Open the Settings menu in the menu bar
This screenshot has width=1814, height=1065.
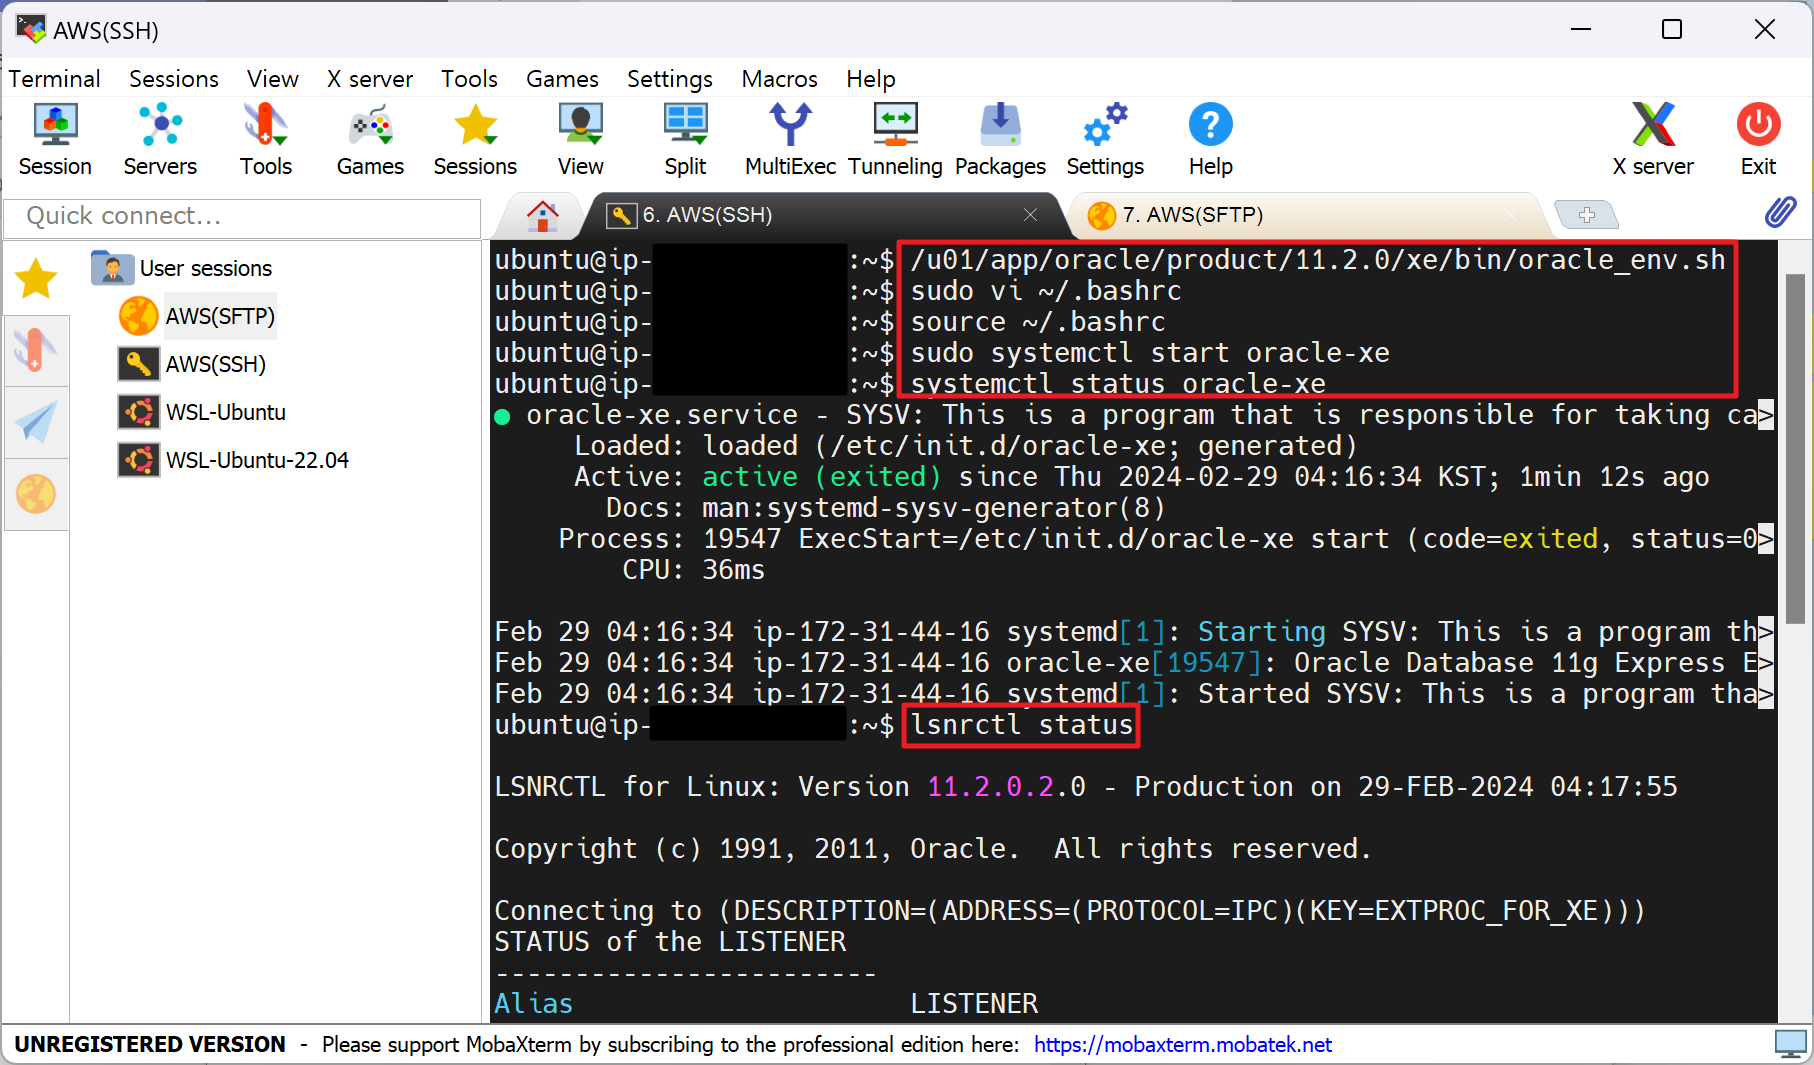tap(670, 79)
